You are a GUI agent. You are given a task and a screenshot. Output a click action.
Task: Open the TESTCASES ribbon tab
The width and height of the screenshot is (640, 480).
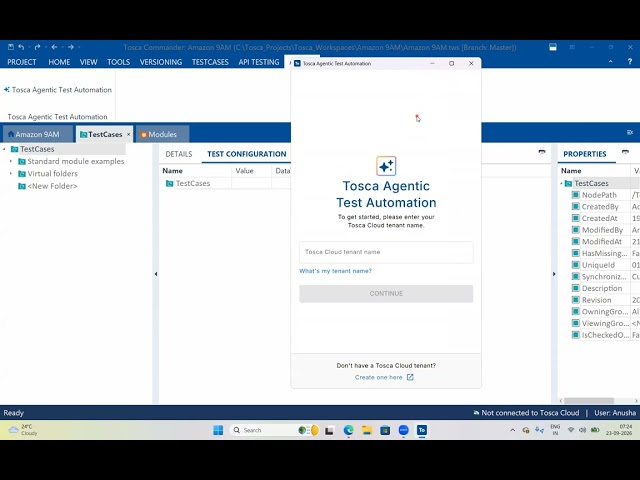(210, 62)
